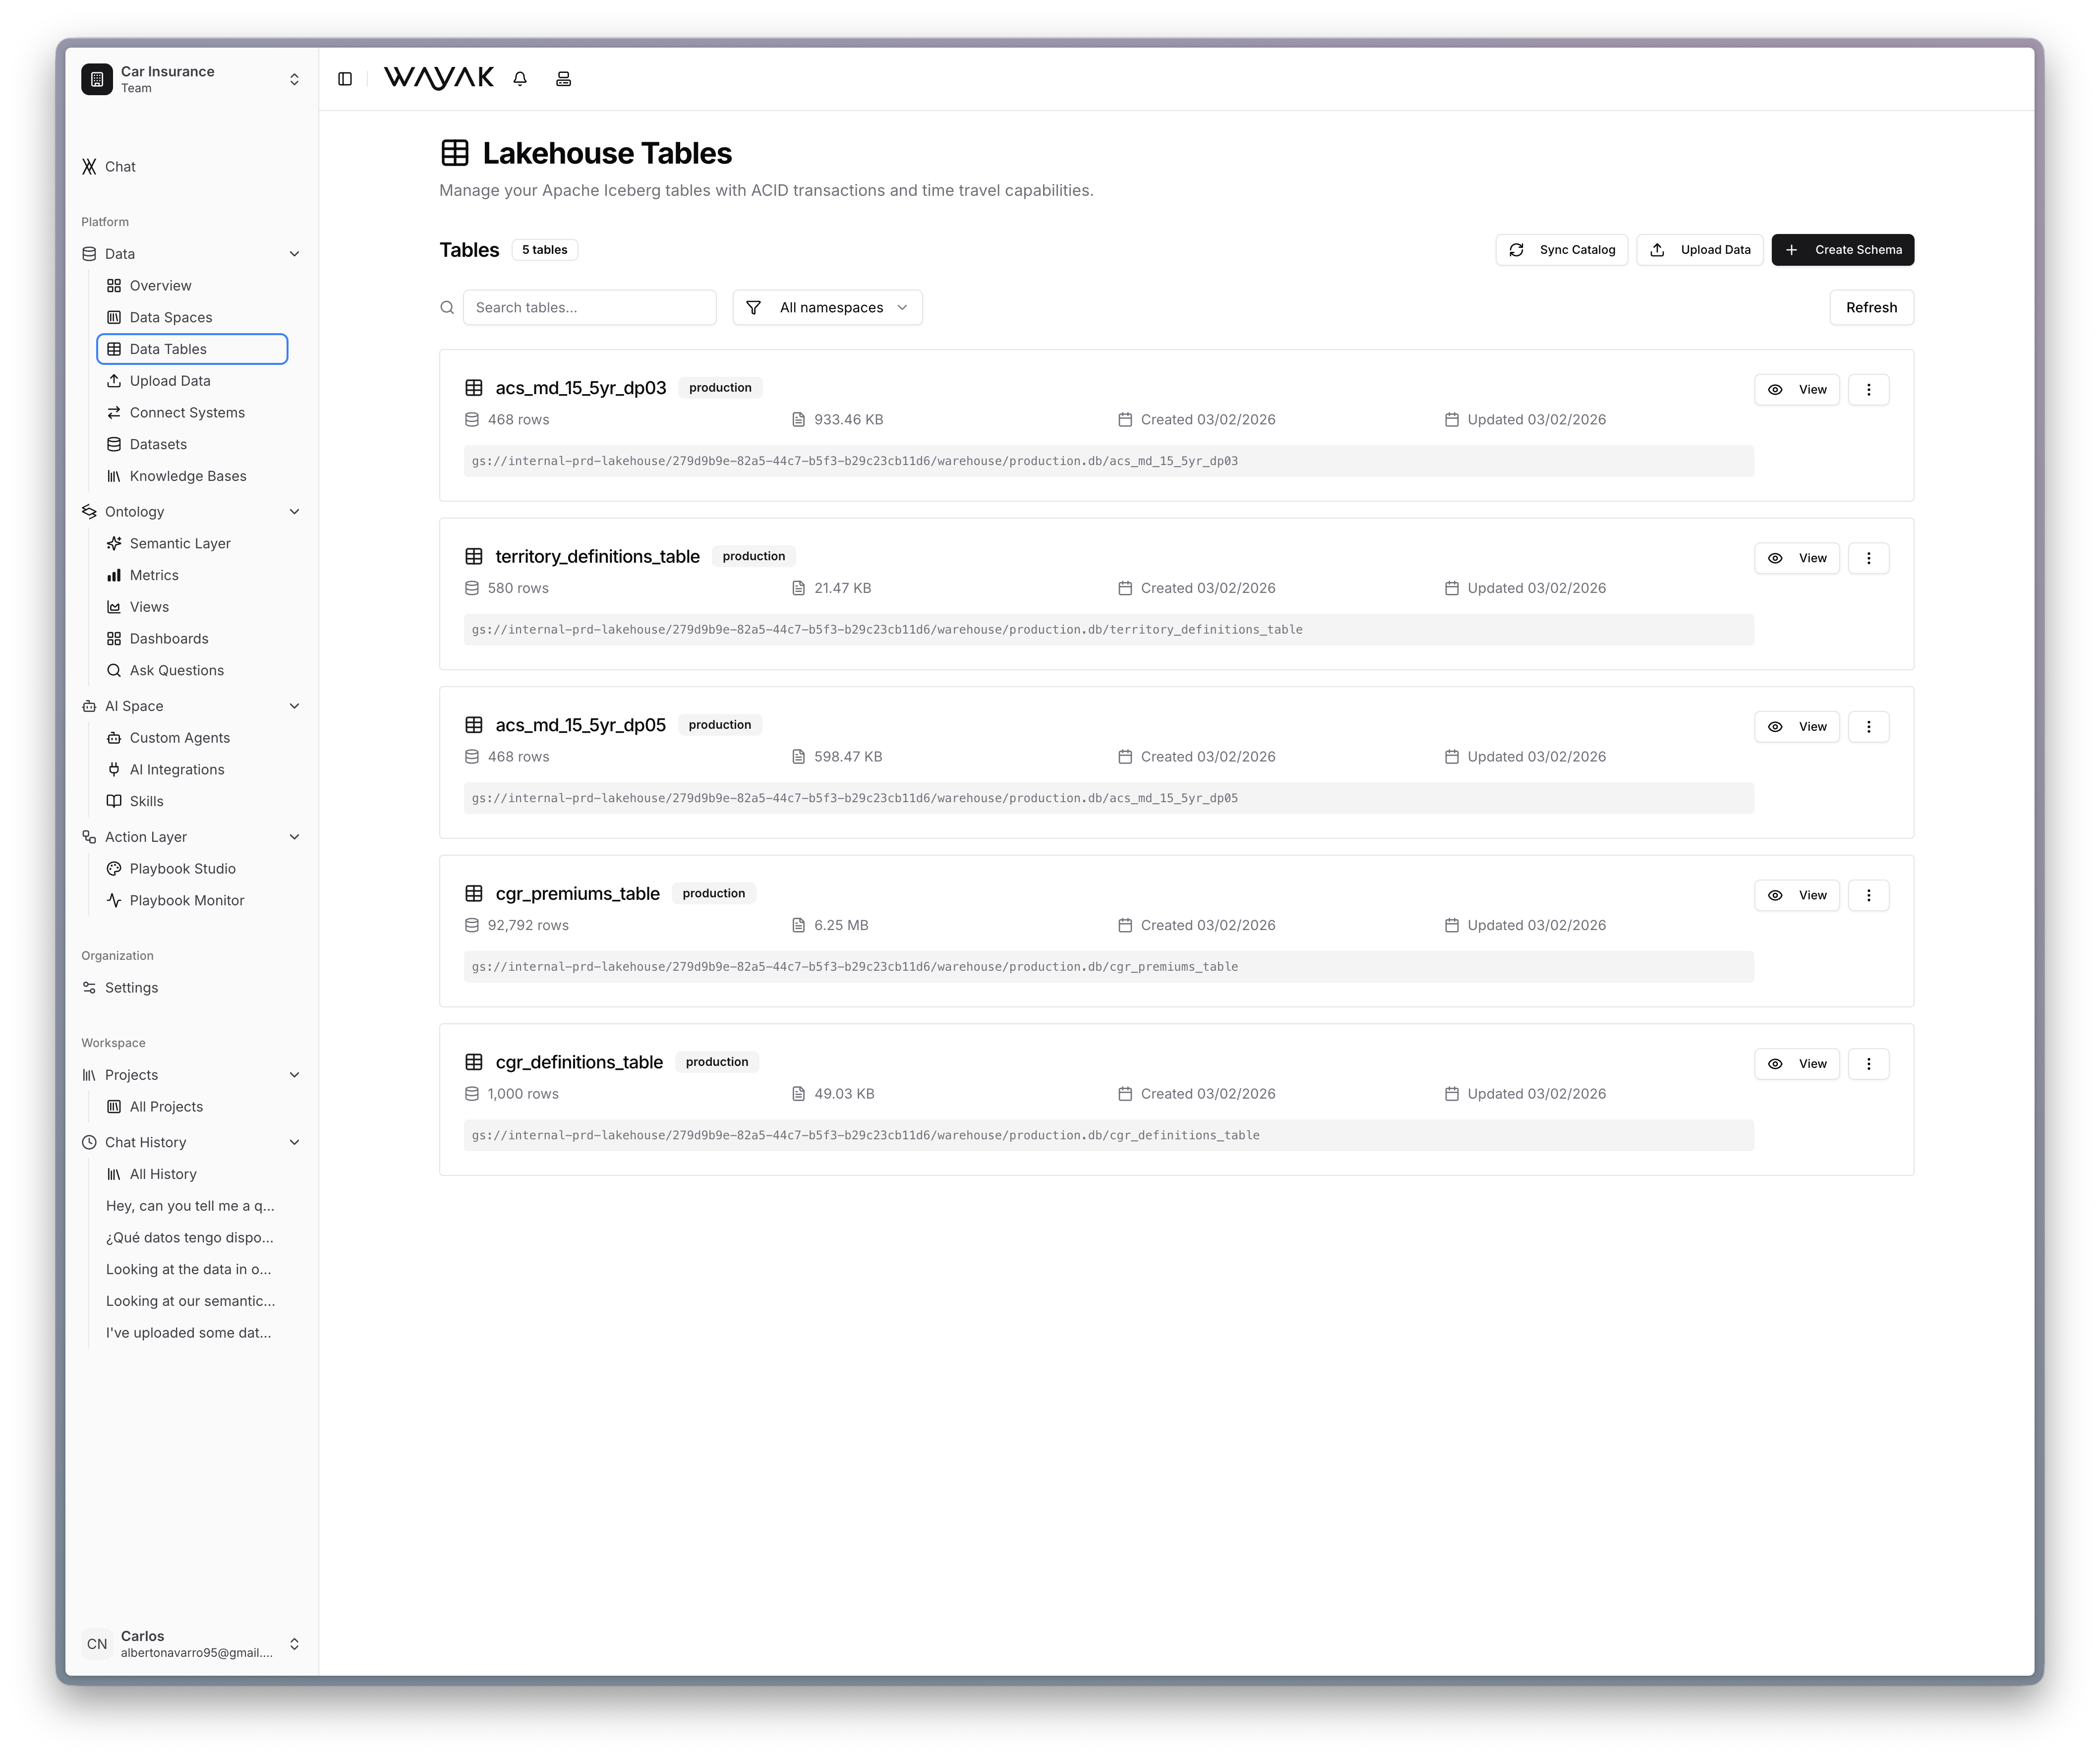The width and height of the screenshot is (2100, 1759).
Task: View the cgr_premiums_table
Action: point(1797,895)
